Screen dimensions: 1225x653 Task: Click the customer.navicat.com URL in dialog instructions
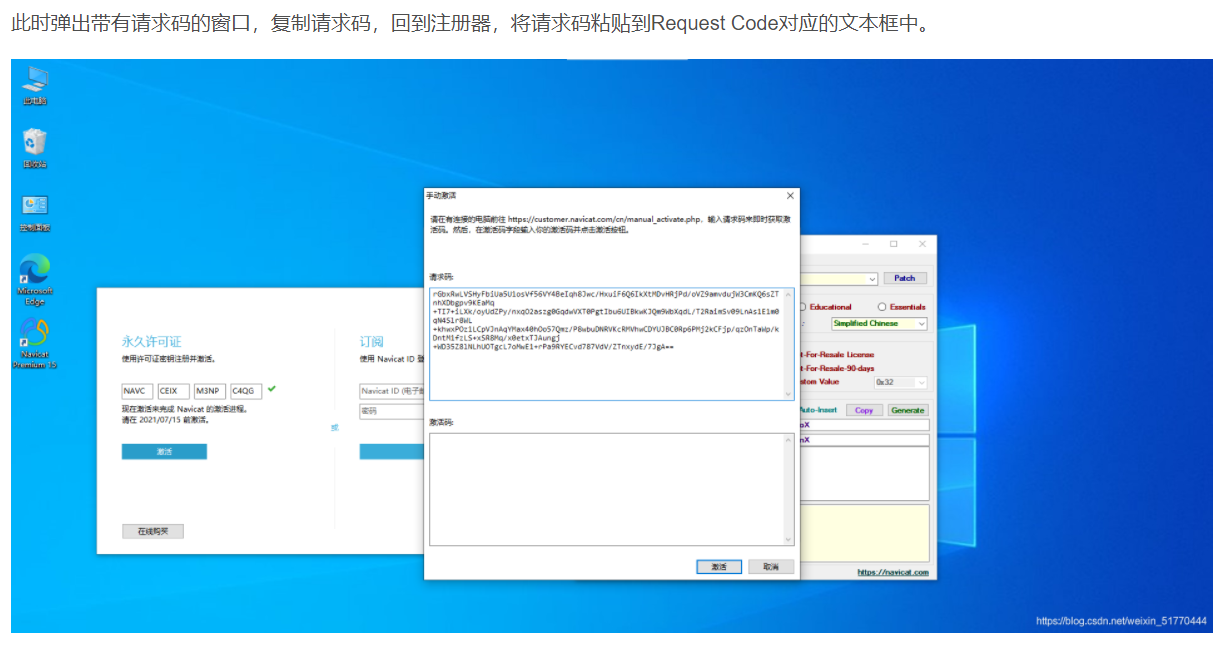[604, 218]
